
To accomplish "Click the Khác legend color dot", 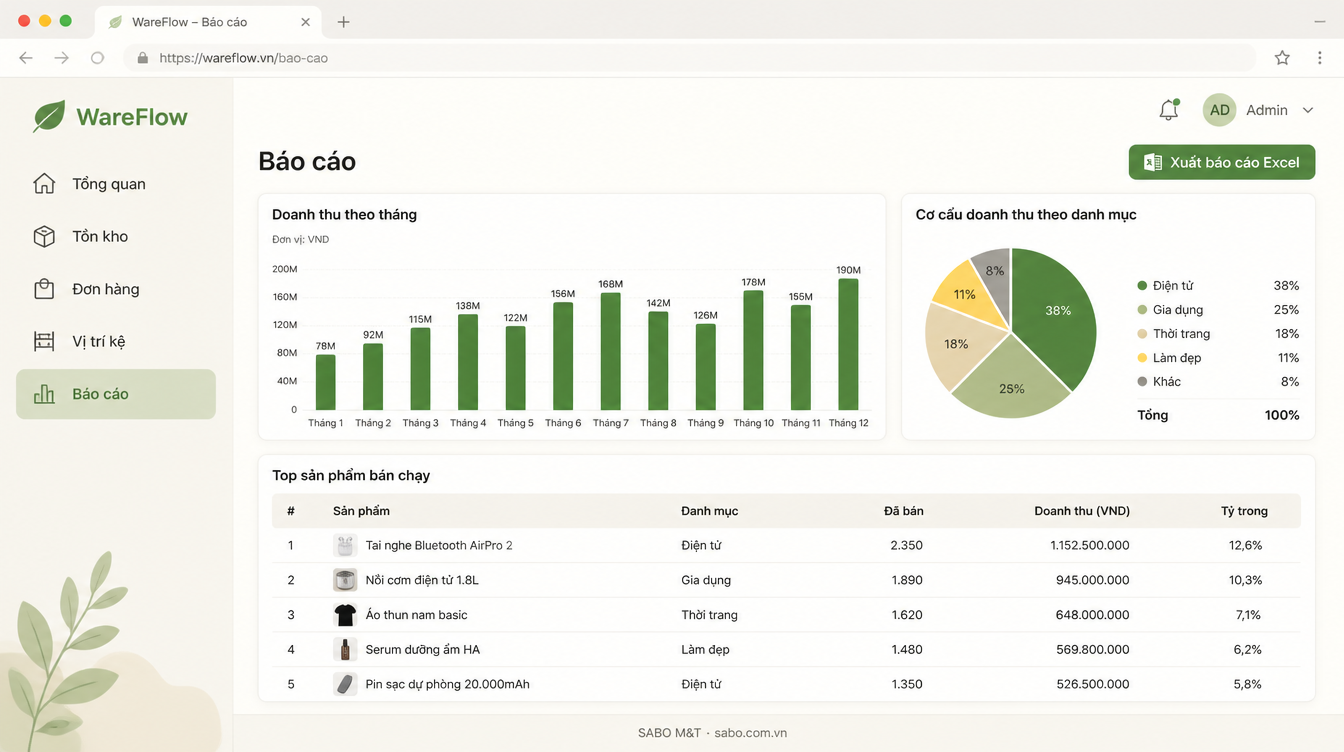I will pyautogui.click(x=1142, y=382).
